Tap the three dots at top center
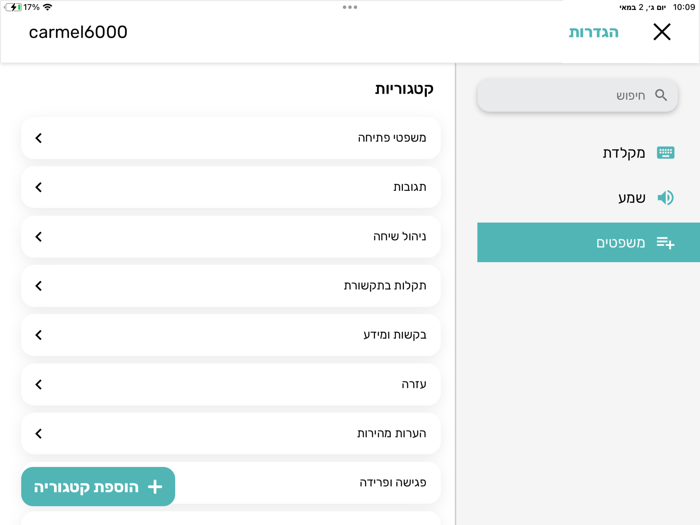Image resolution: width=700 pixels, height=525 pixels. 350,7
